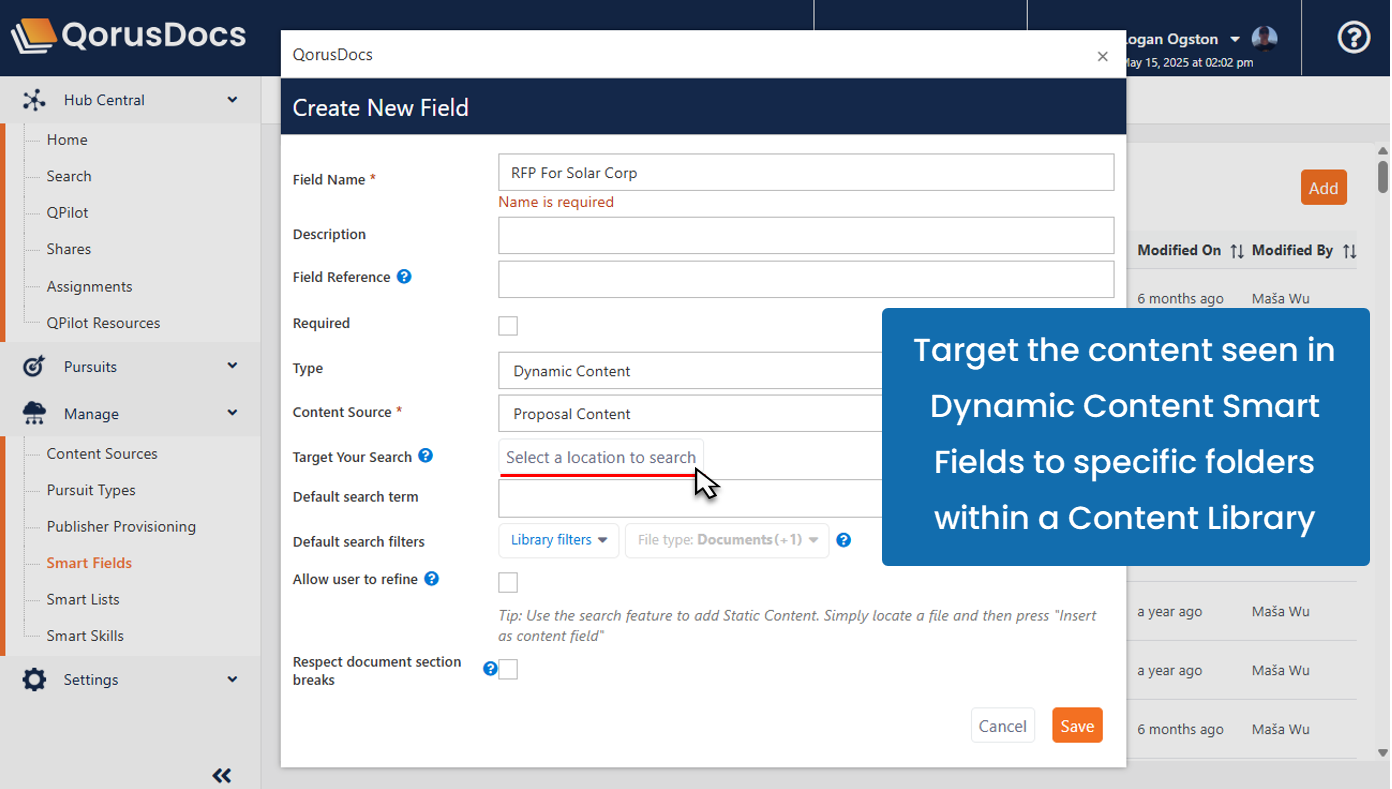The image size is (1392, 789).
Task: Click Select a location to search
Action: [x=601, y=457]
